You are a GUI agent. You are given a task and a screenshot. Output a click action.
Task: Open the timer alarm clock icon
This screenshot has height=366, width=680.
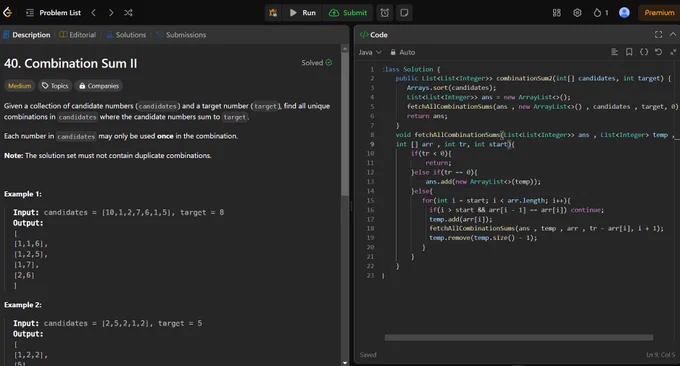(x=385, y=13)
